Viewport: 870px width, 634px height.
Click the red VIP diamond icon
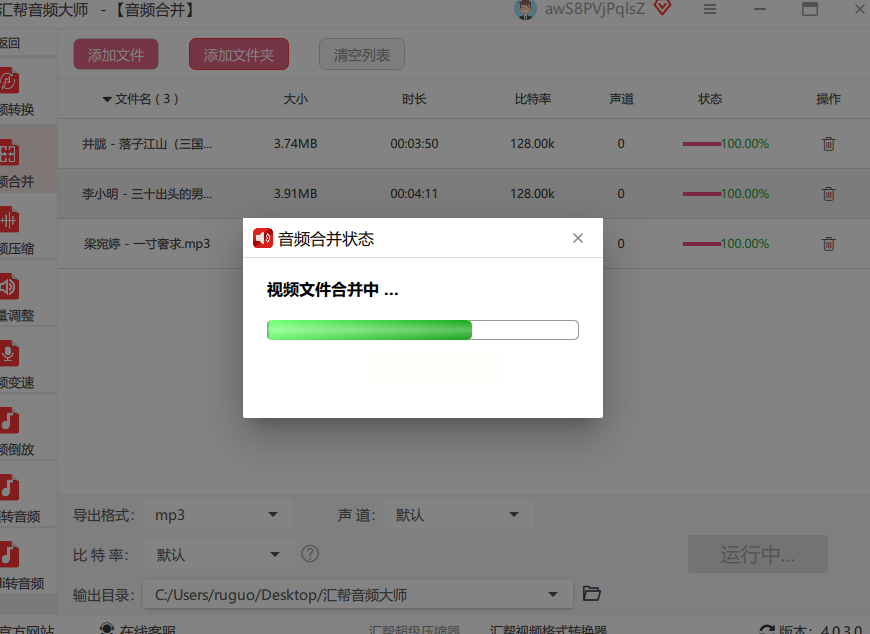coord(662,8)
